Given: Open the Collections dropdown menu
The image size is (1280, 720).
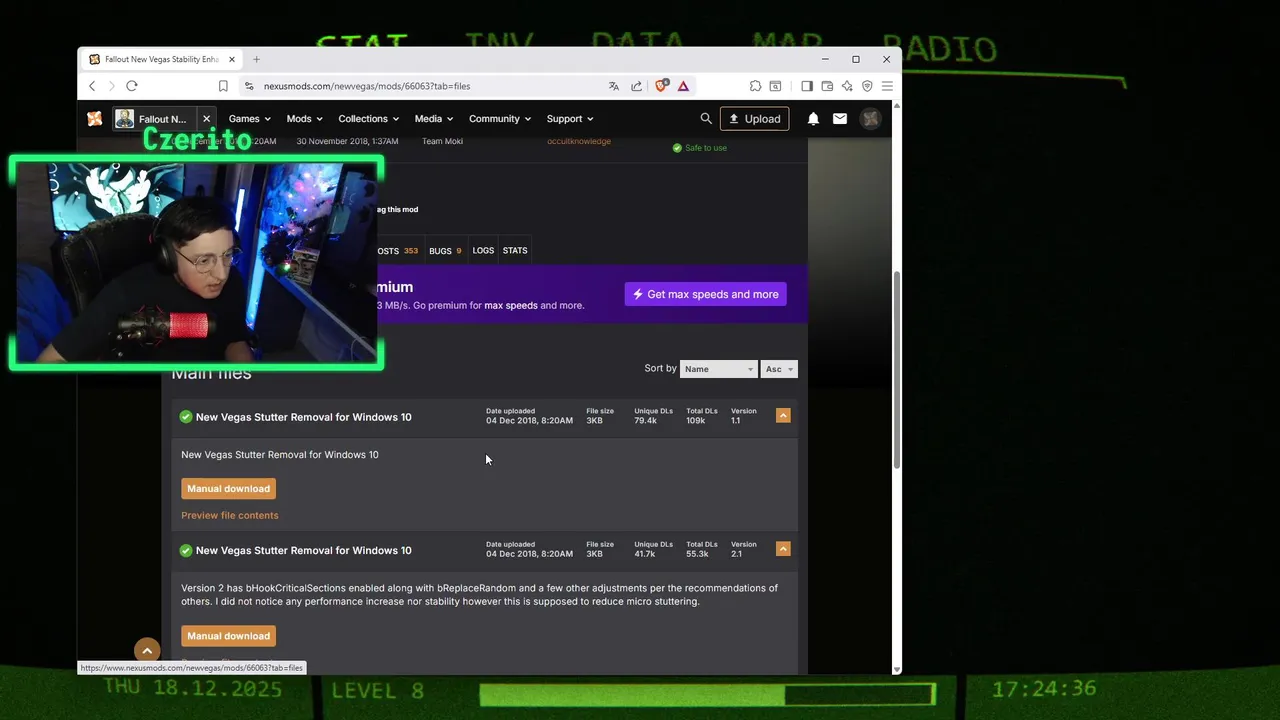Looking at the screenshot, I should point(368,119).
